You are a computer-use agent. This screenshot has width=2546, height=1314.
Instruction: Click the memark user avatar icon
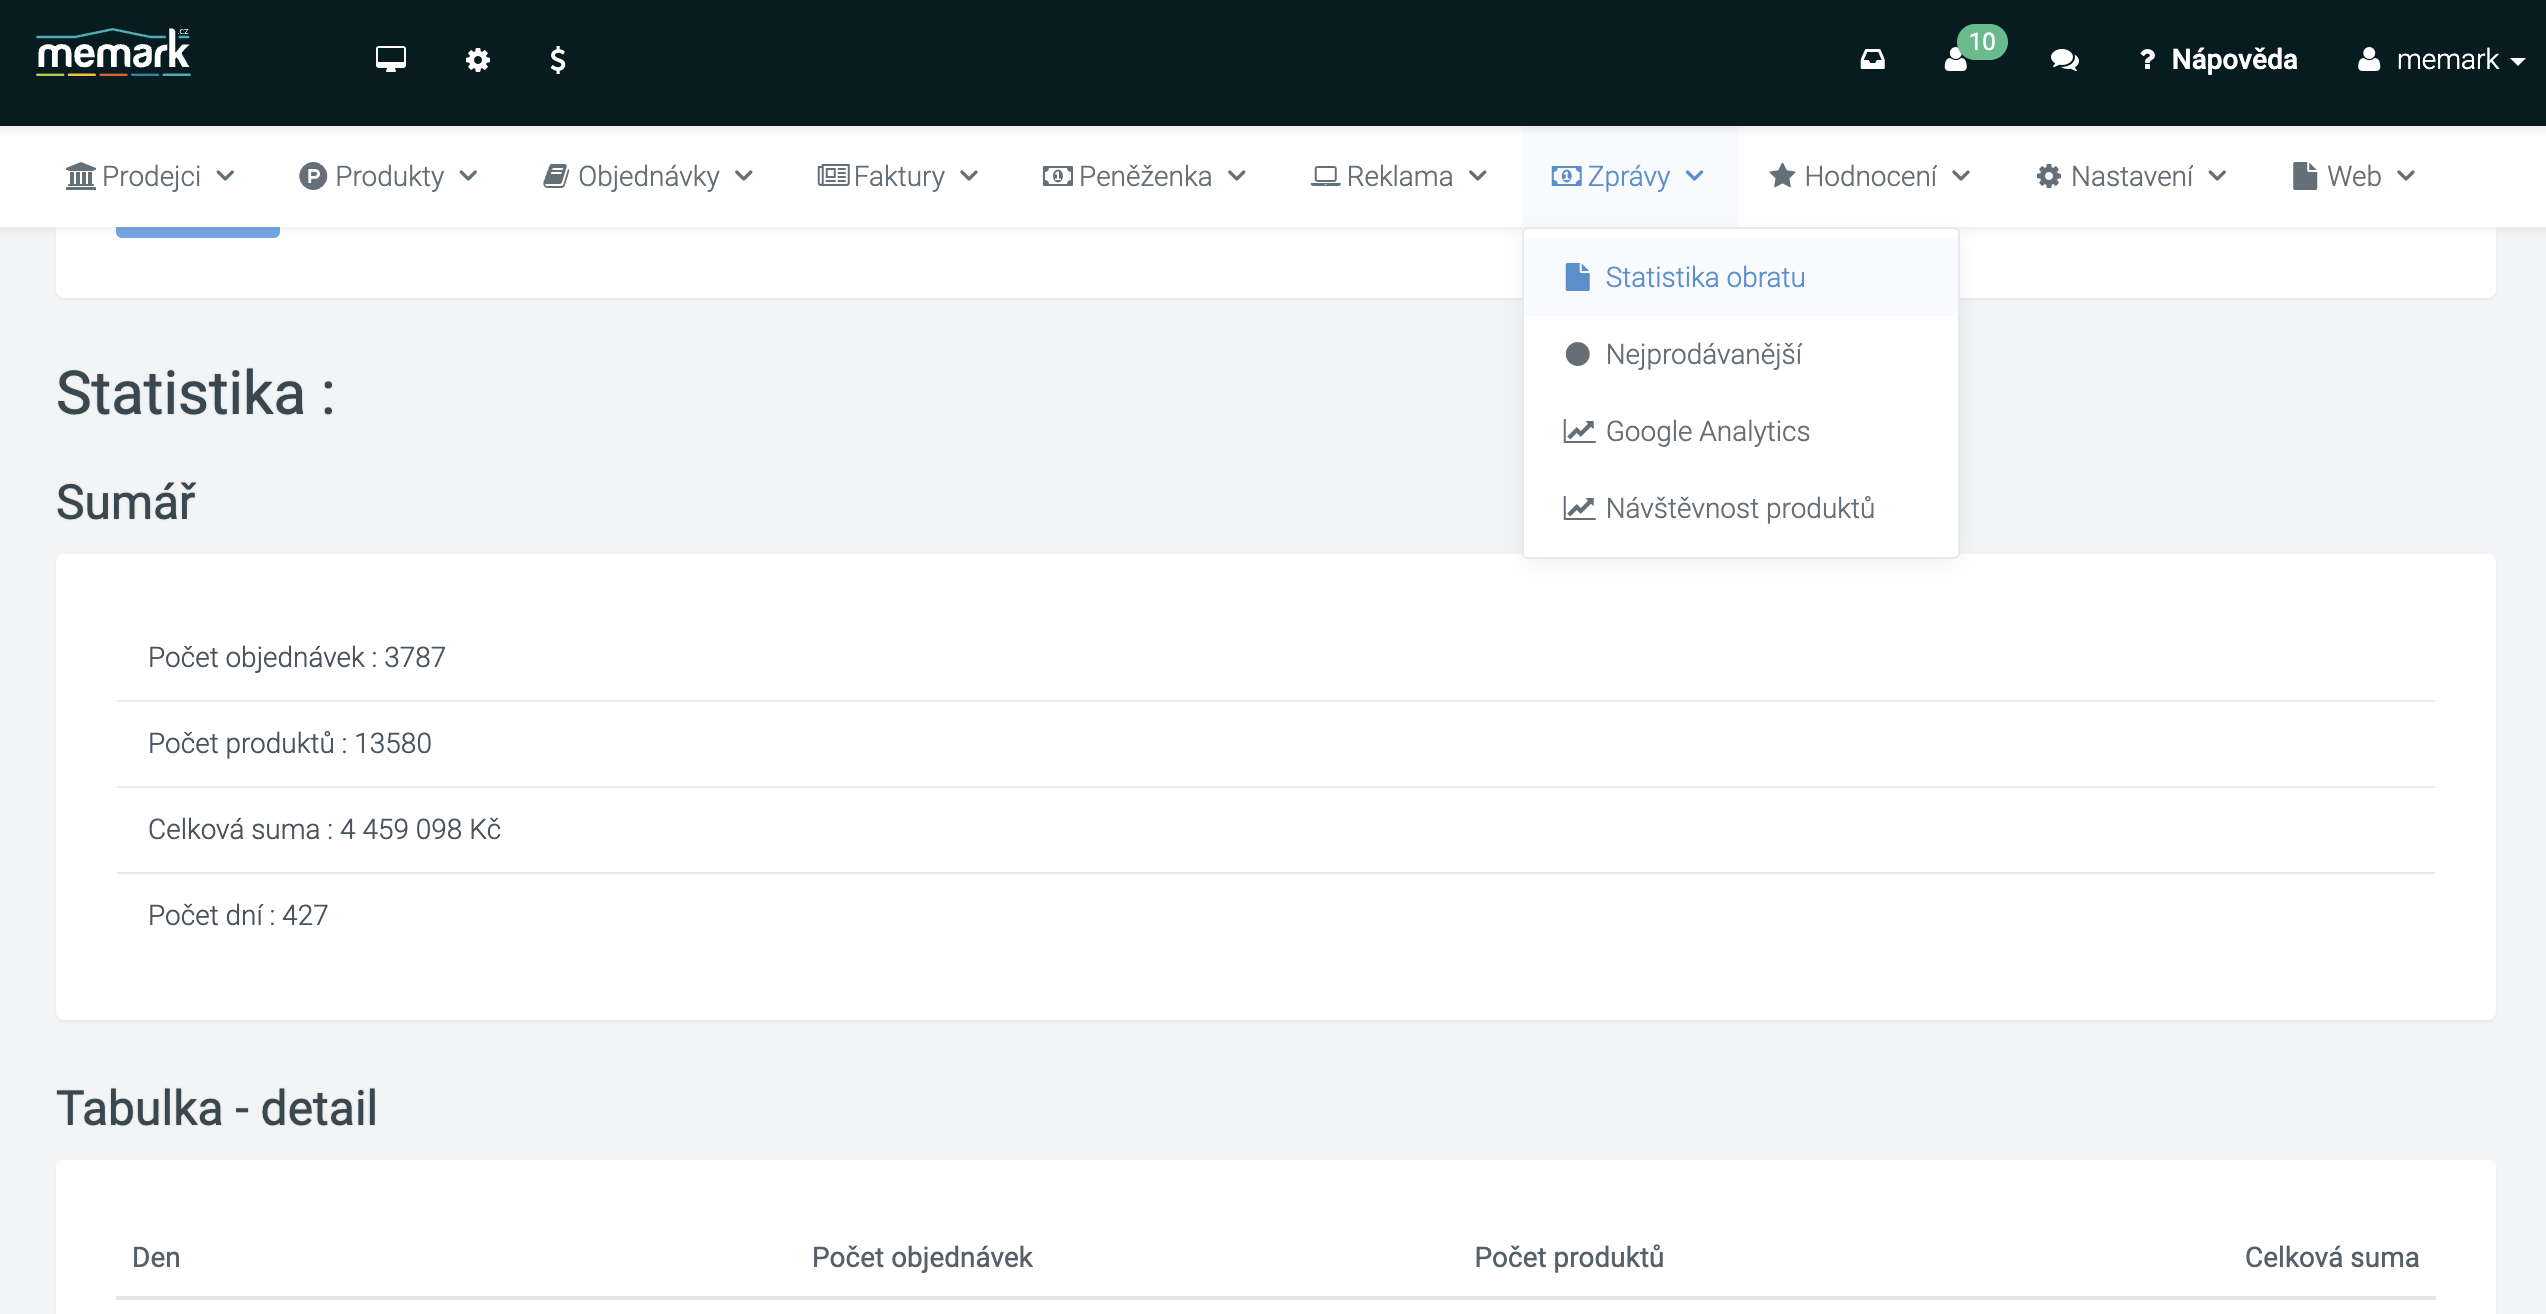(x=2369, y=60)
